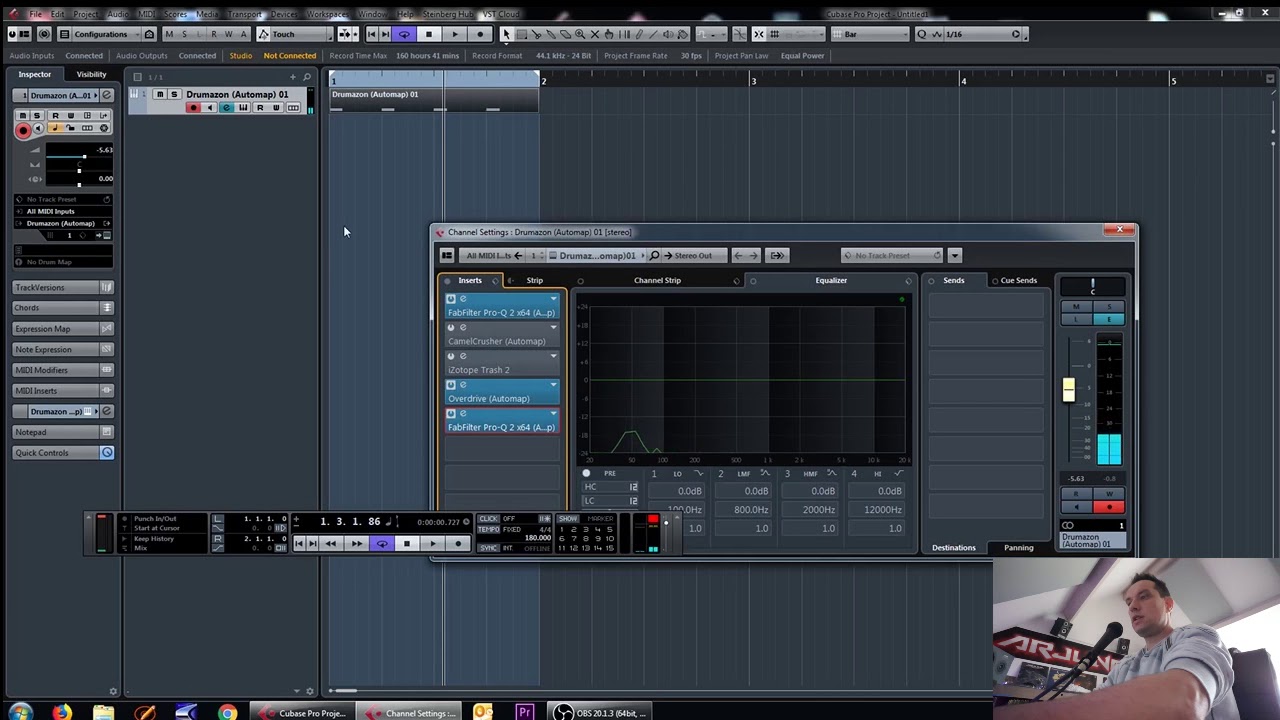Fast forward using the transport panel

(x=357, y=544)
